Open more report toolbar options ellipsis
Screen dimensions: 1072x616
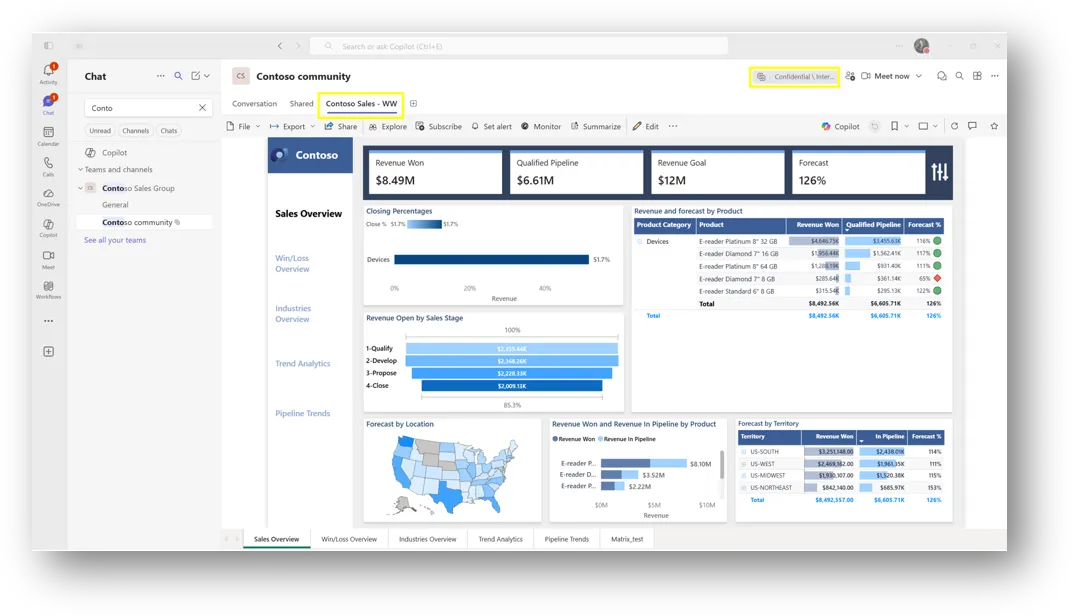[673, 126]
